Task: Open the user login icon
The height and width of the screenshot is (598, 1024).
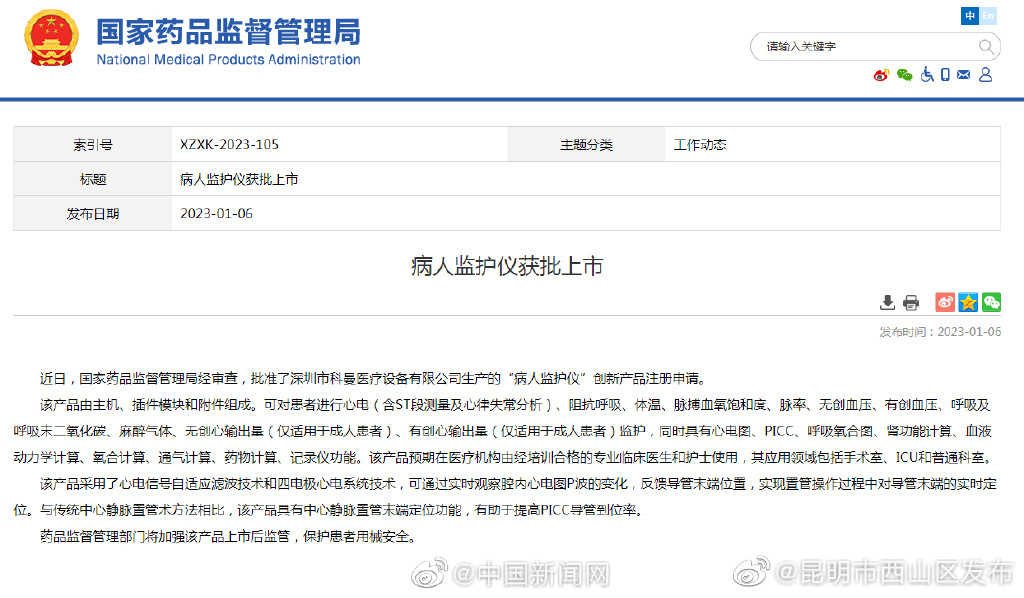Action: pos(985,75)
